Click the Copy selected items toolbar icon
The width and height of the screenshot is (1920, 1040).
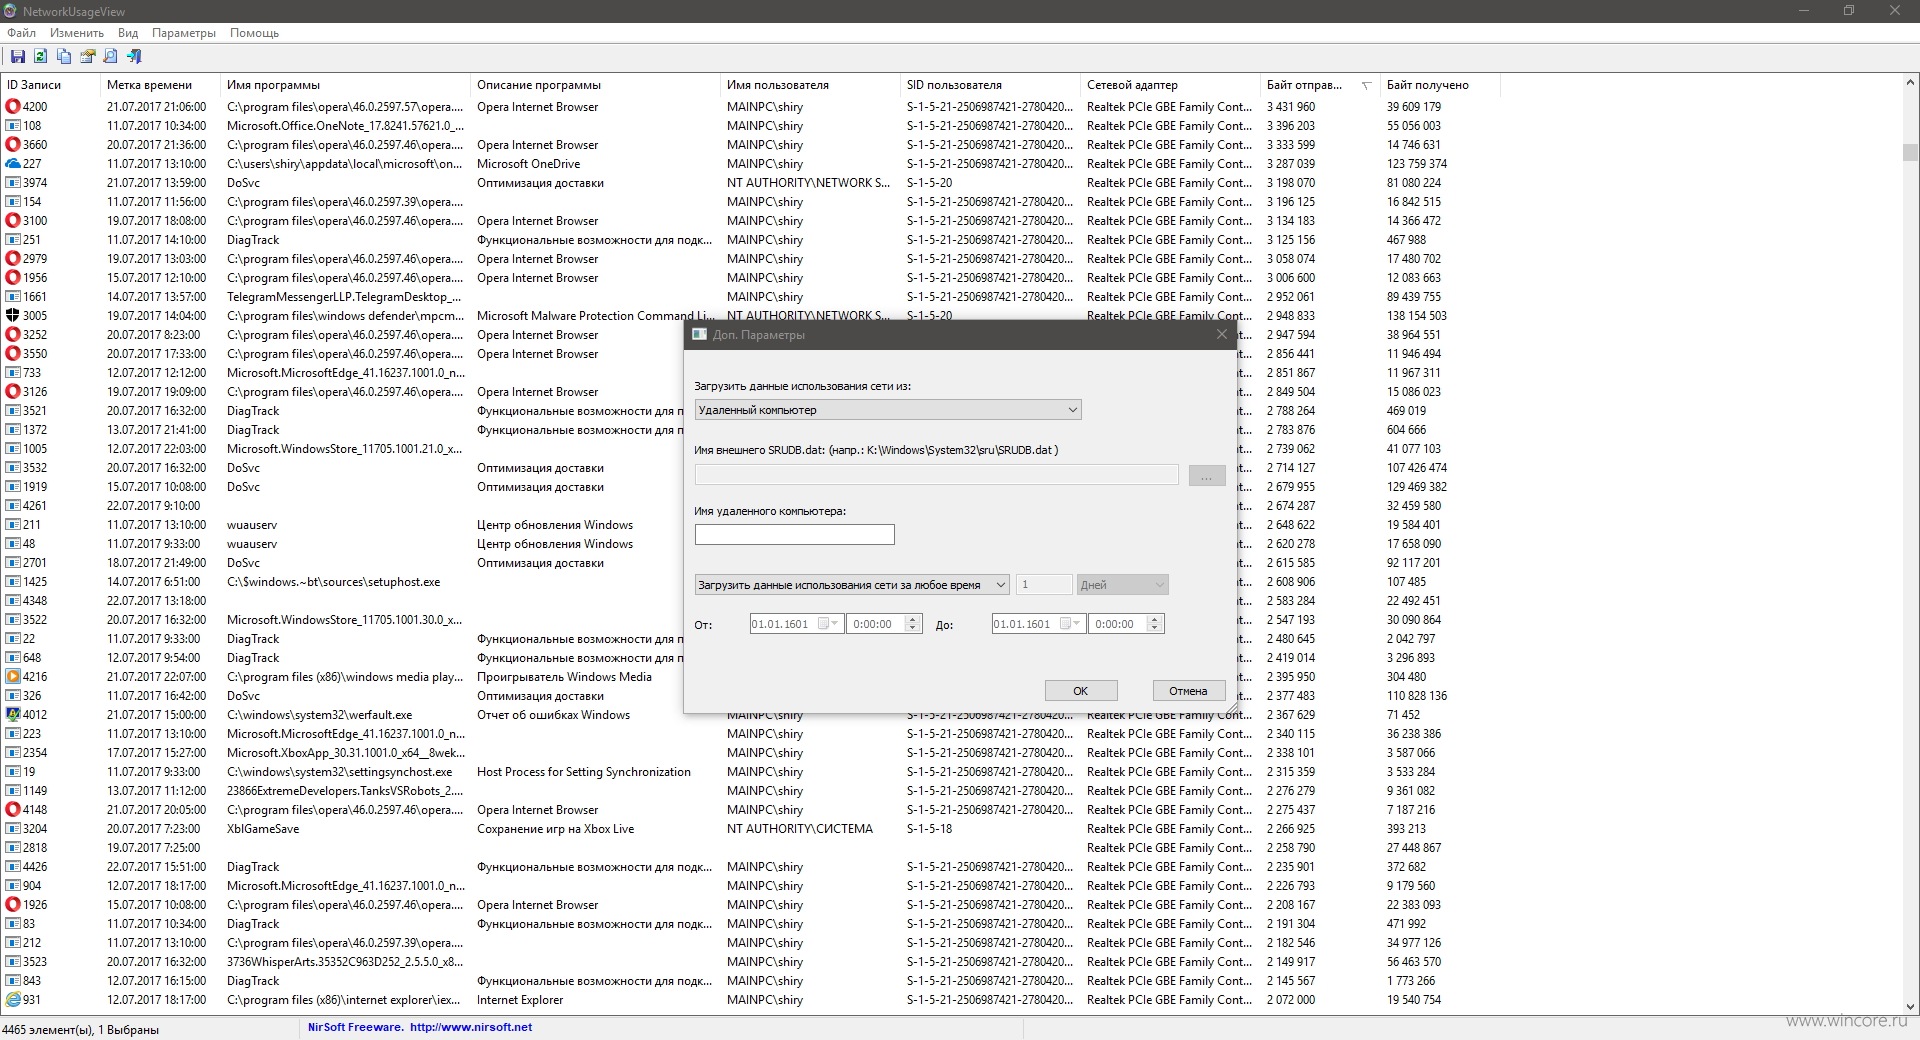(x=64, y=56)
